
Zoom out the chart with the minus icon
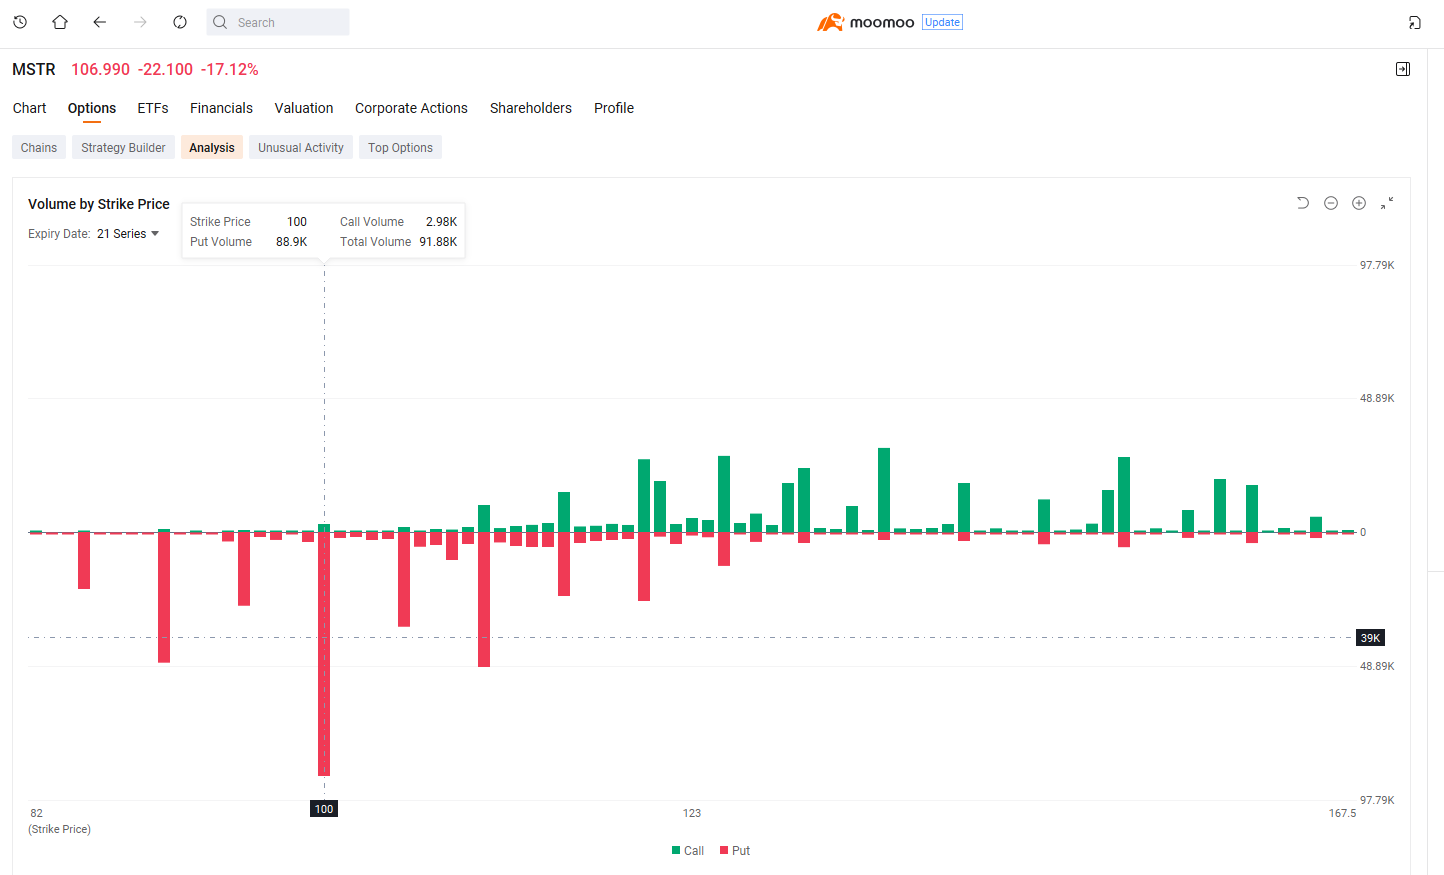point(1331,203)
